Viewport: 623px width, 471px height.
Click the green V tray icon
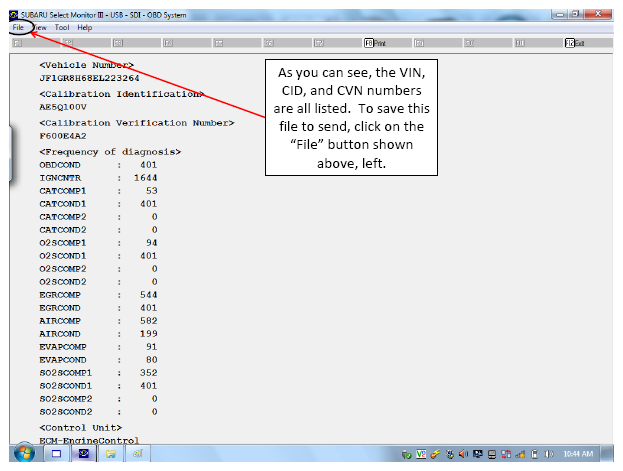tap(421, 454)
